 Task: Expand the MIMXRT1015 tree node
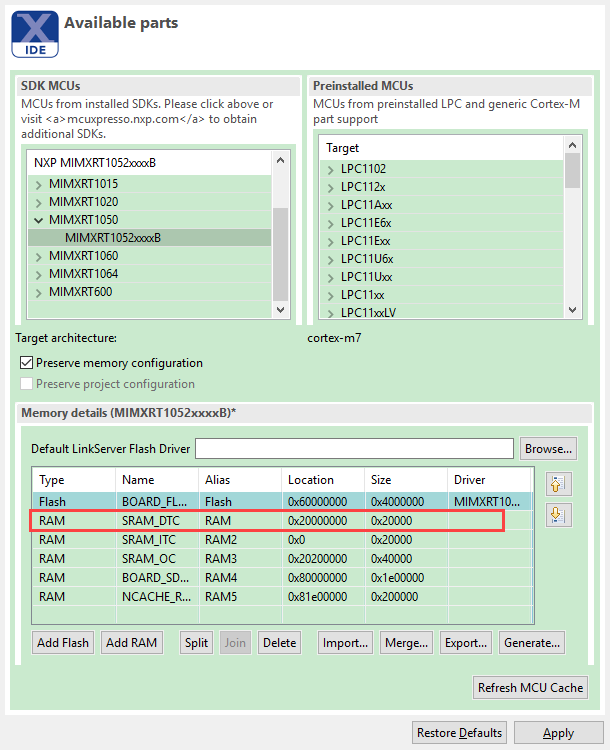point(39,184)
